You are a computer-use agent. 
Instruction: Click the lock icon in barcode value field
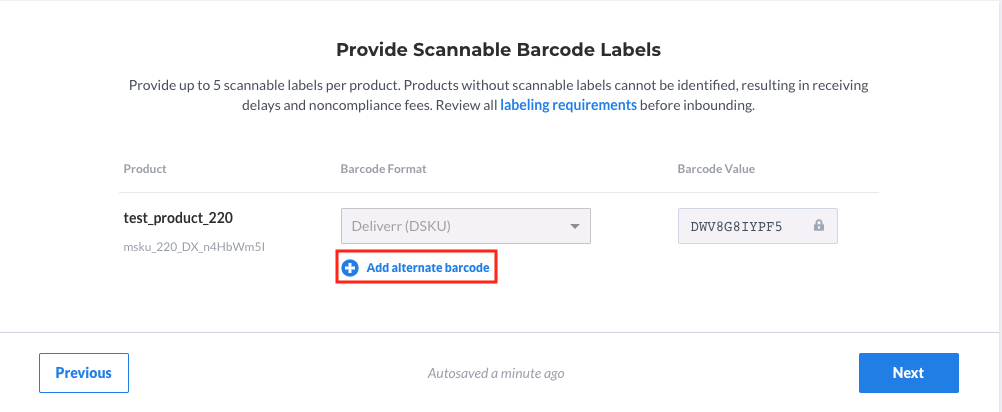coord(819,225)
